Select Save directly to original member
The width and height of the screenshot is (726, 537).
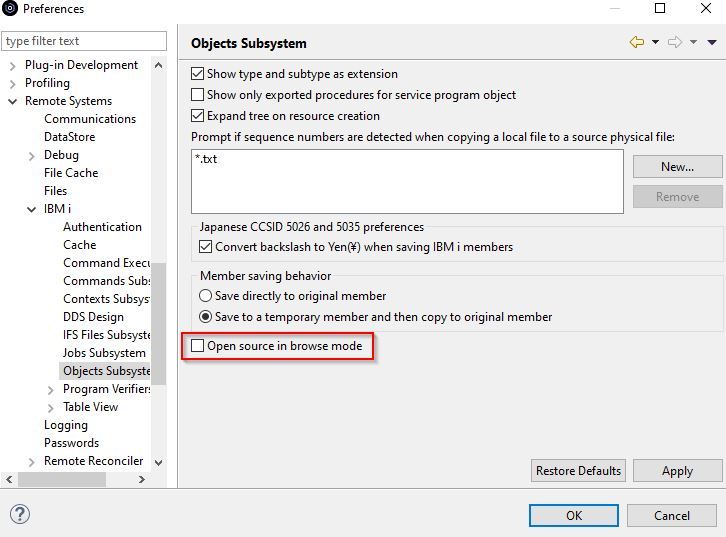206,296
